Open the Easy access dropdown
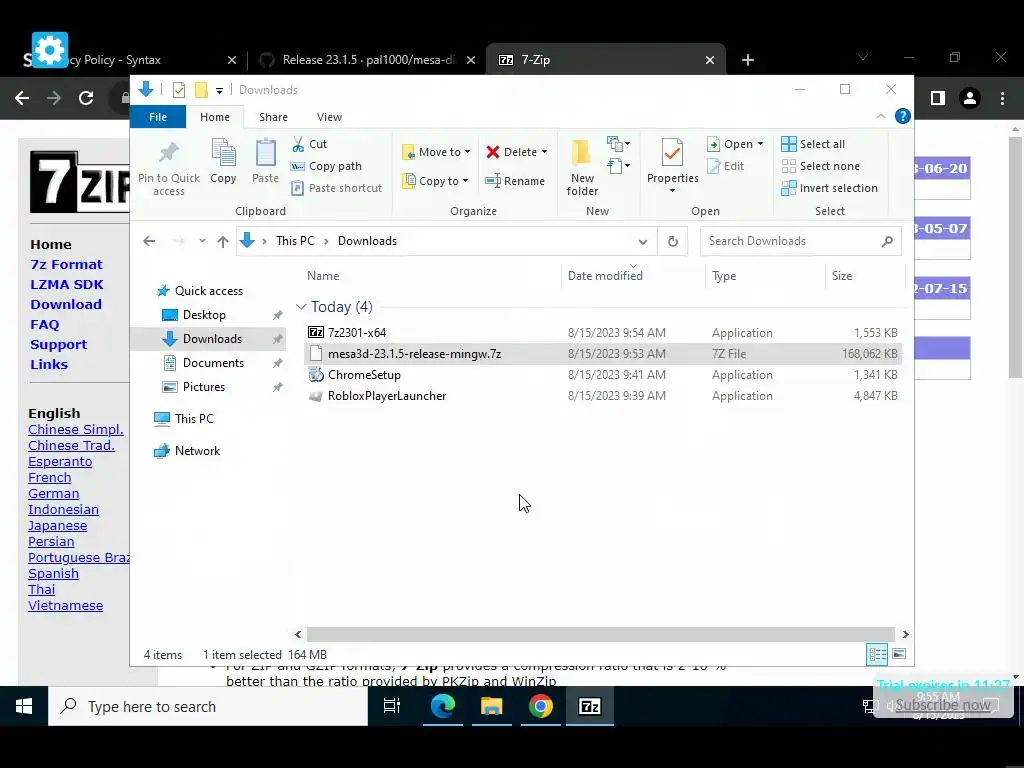This screenshot has height=768, width=1024. pos(618,166)
